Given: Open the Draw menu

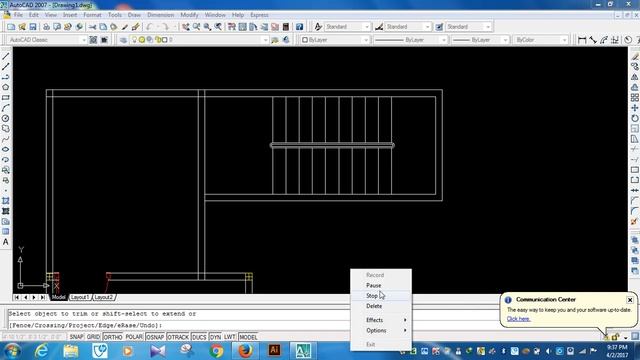Looking at the screenshot, I should coord(134,15).
